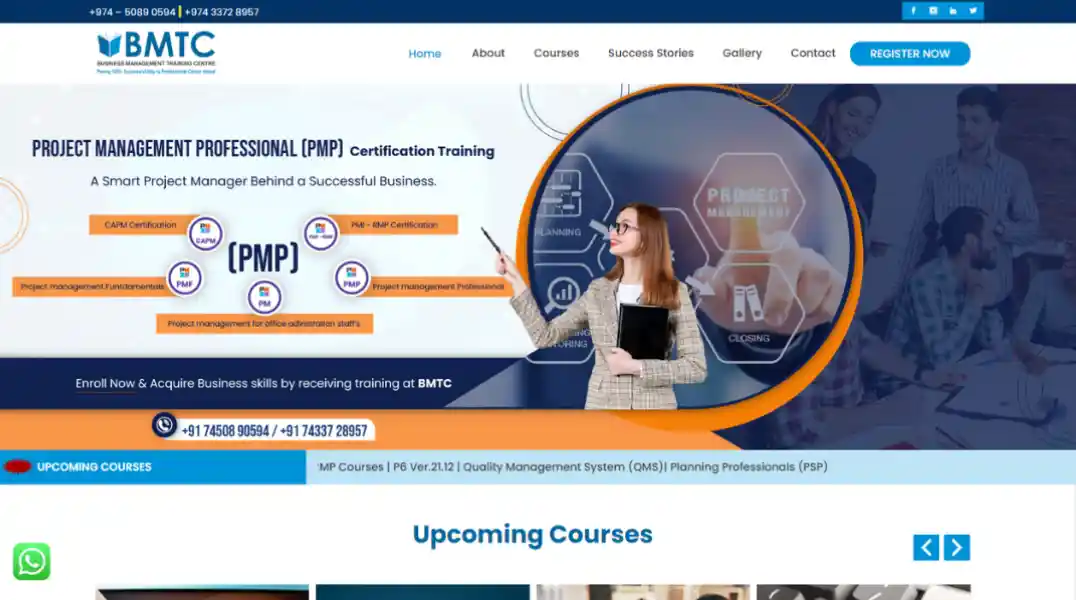Click the "Project management Professional" orange label
Image resolution: width=1076 pixels, height=600 pixels.
point(438,286)
